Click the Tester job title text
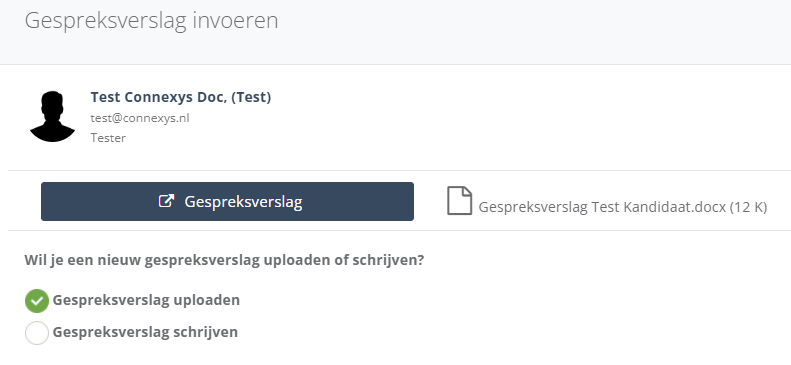 108,138
